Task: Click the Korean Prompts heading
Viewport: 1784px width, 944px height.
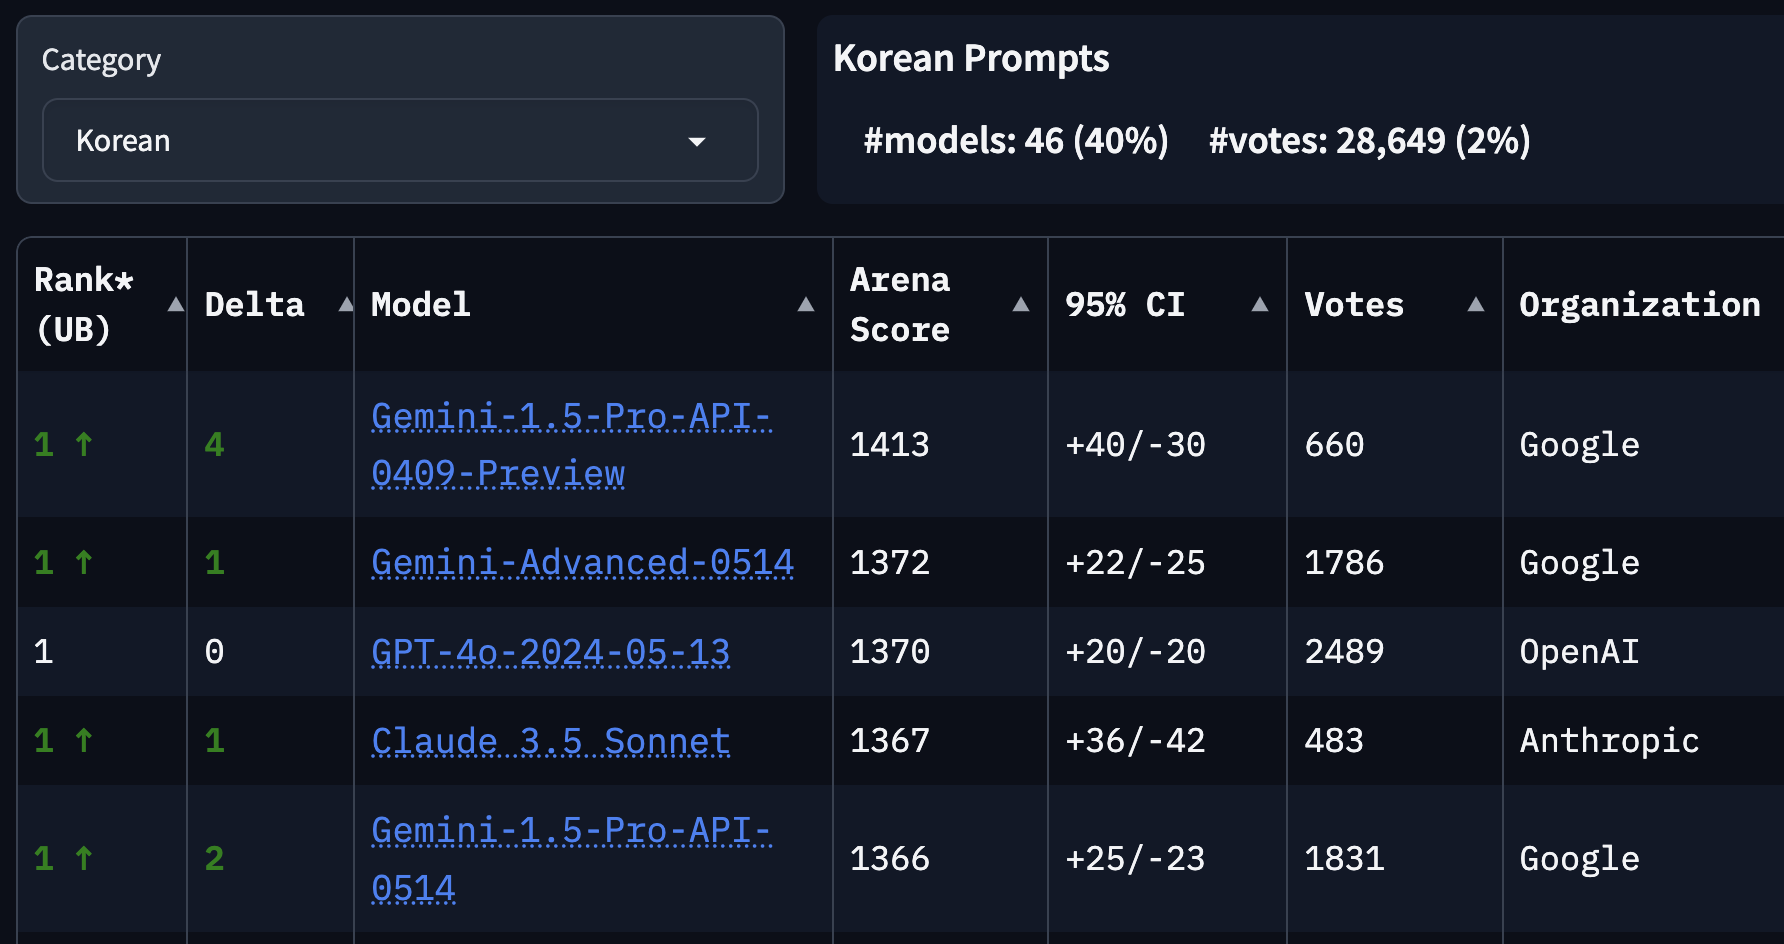Action: [x=971, y=59]
